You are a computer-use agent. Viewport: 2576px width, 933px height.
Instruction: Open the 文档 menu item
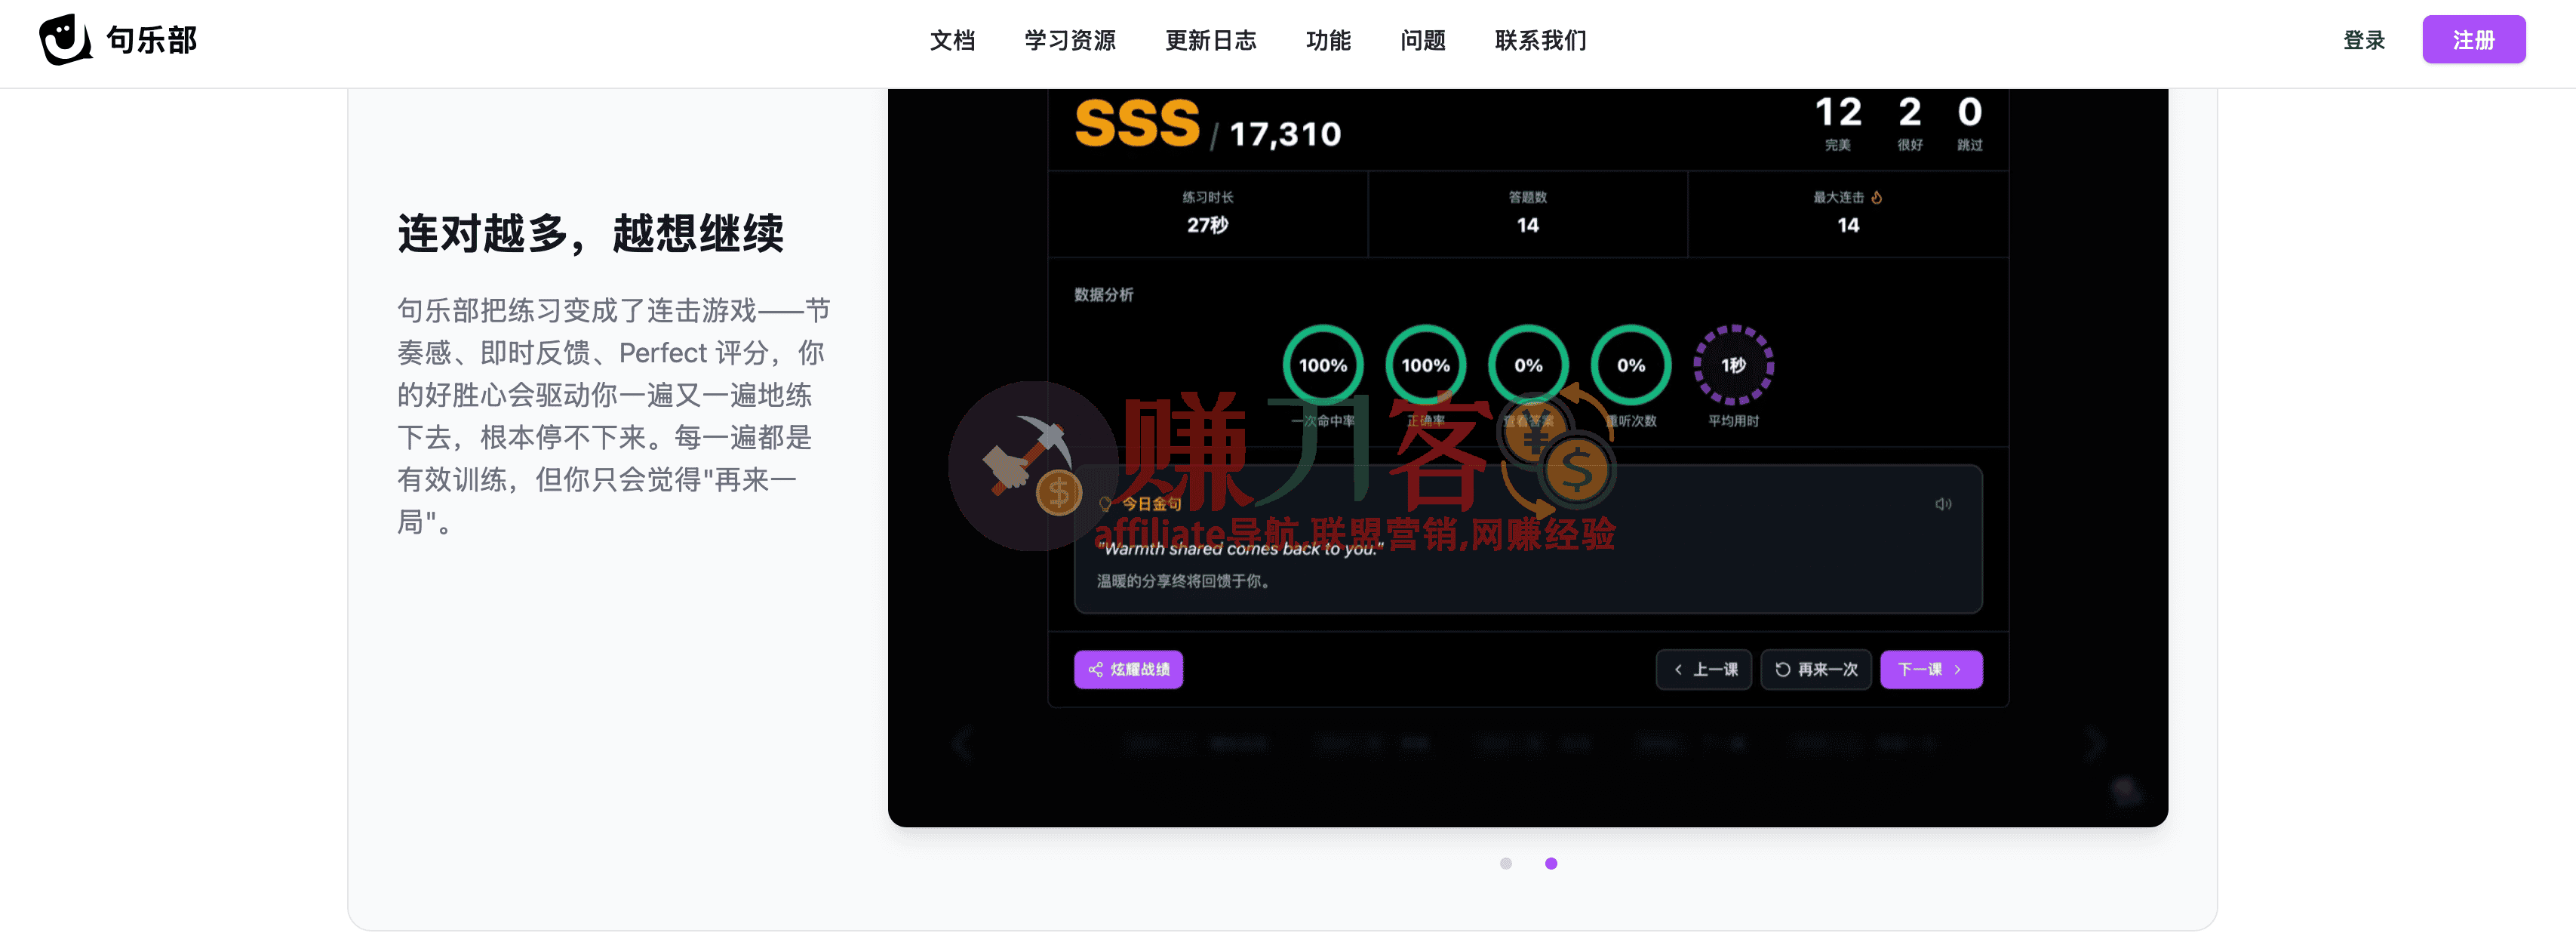(x=952, y=40)
